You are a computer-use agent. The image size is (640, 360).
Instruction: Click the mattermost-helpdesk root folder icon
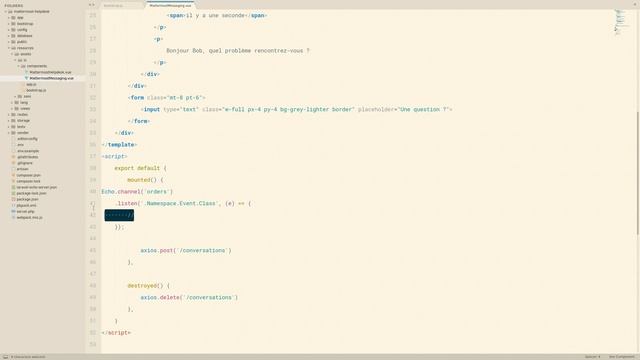10,11
